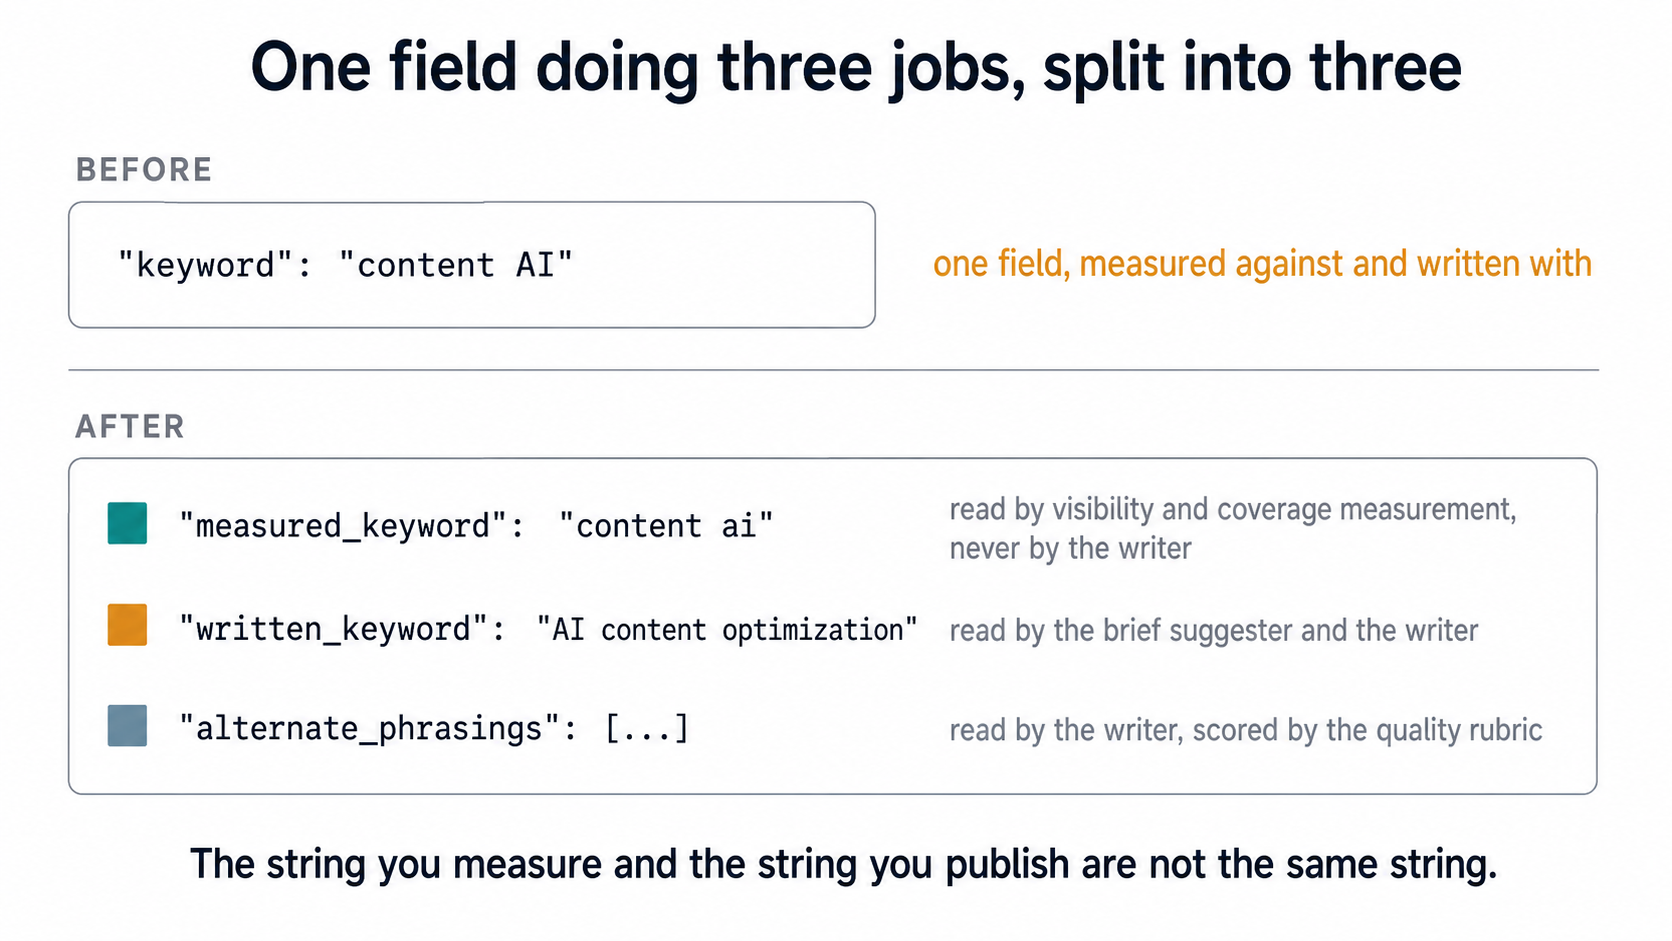The height and width of the screenshot is (941, 1672).
Task: Click the description 'read by visibility and coverage measurement'
Action: point(1233,510)
